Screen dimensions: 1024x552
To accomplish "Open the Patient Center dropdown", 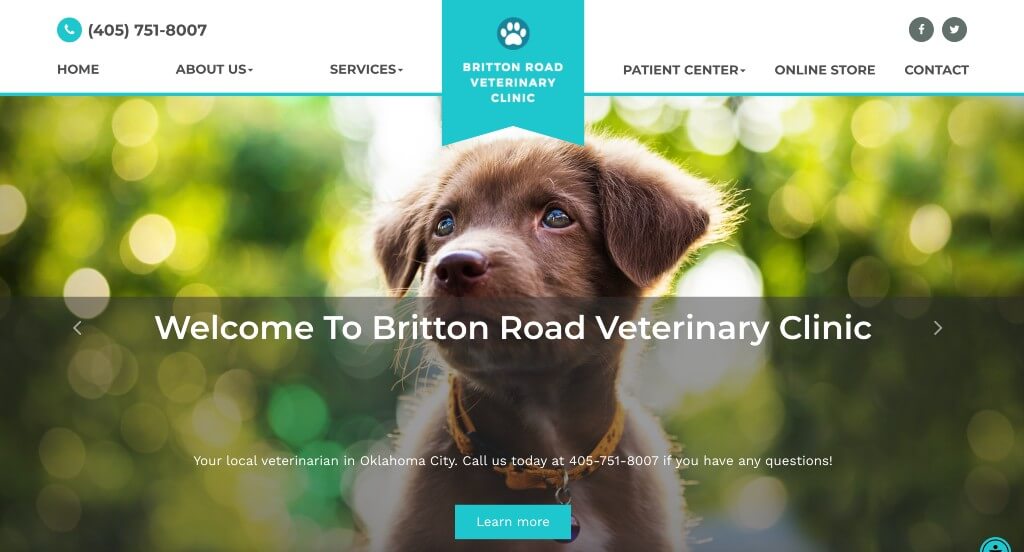I will click(x=684, y=70).
